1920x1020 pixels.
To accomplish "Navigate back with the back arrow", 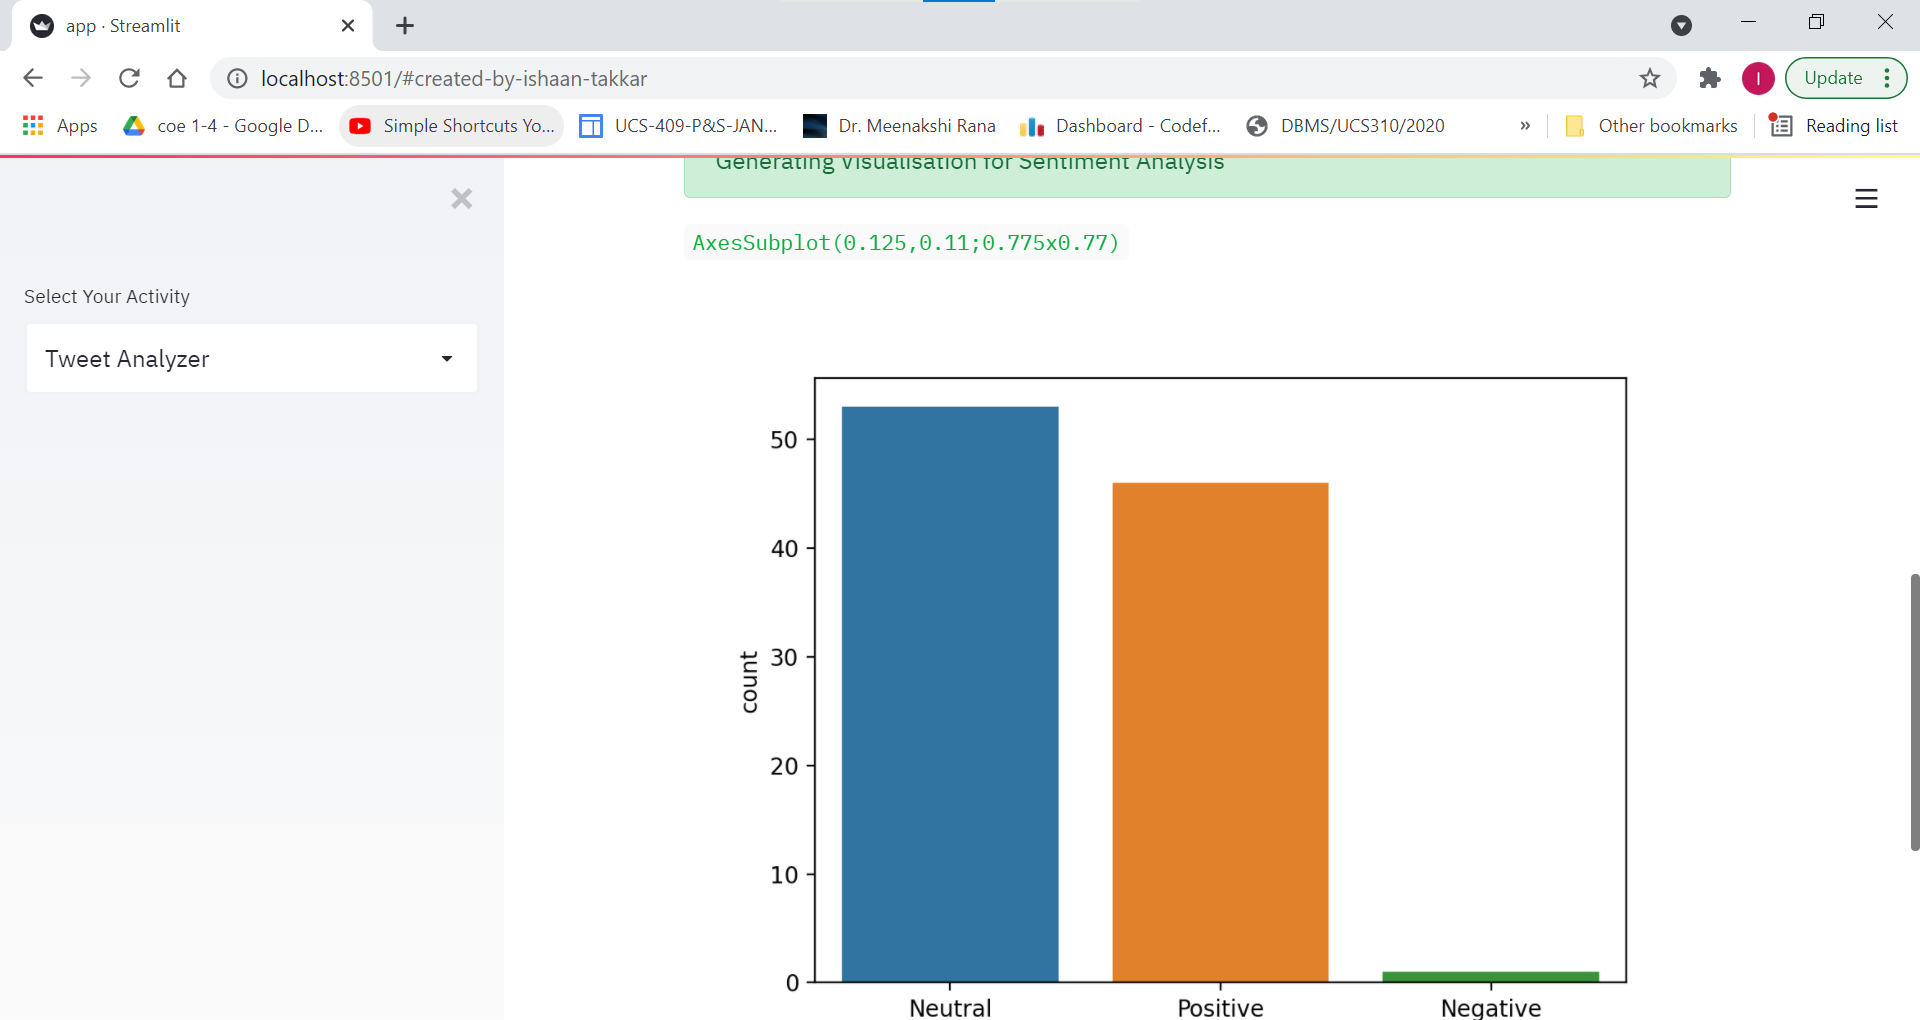I will (x=33, y=78).
